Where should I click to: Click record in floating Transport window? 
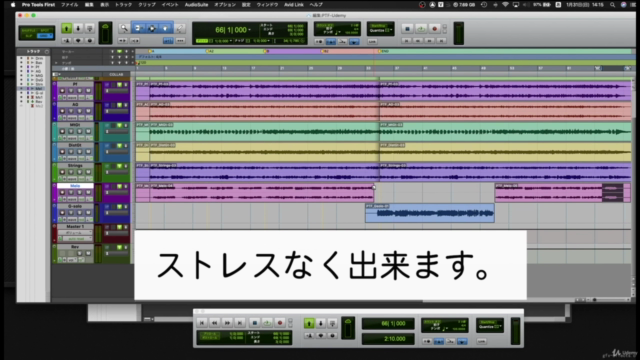tap(280, 323)
